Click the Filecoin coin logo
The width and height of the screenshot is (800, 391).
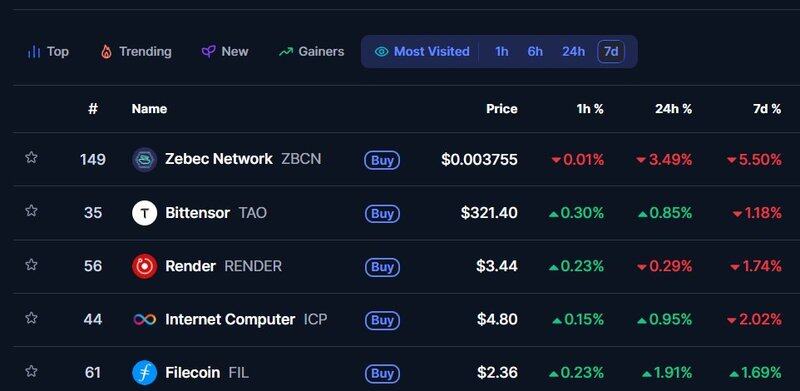(144, 373)
